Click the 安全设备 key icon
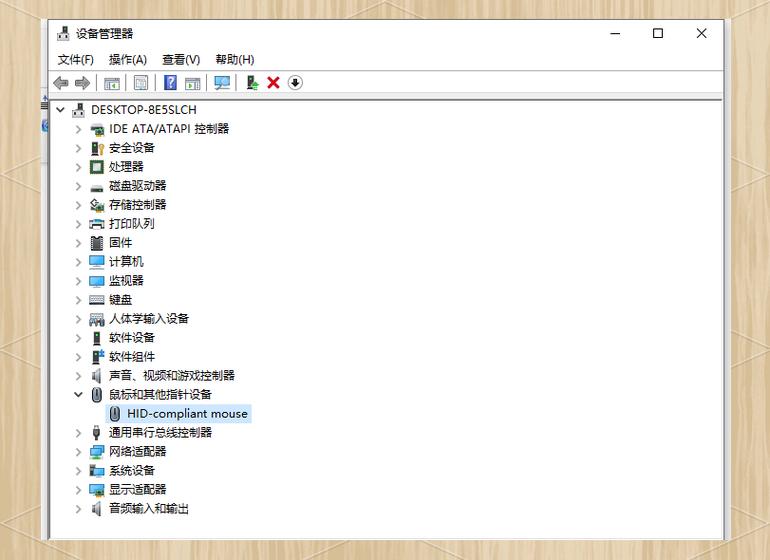This screenshot has height=560, width=770. (97, 148)
